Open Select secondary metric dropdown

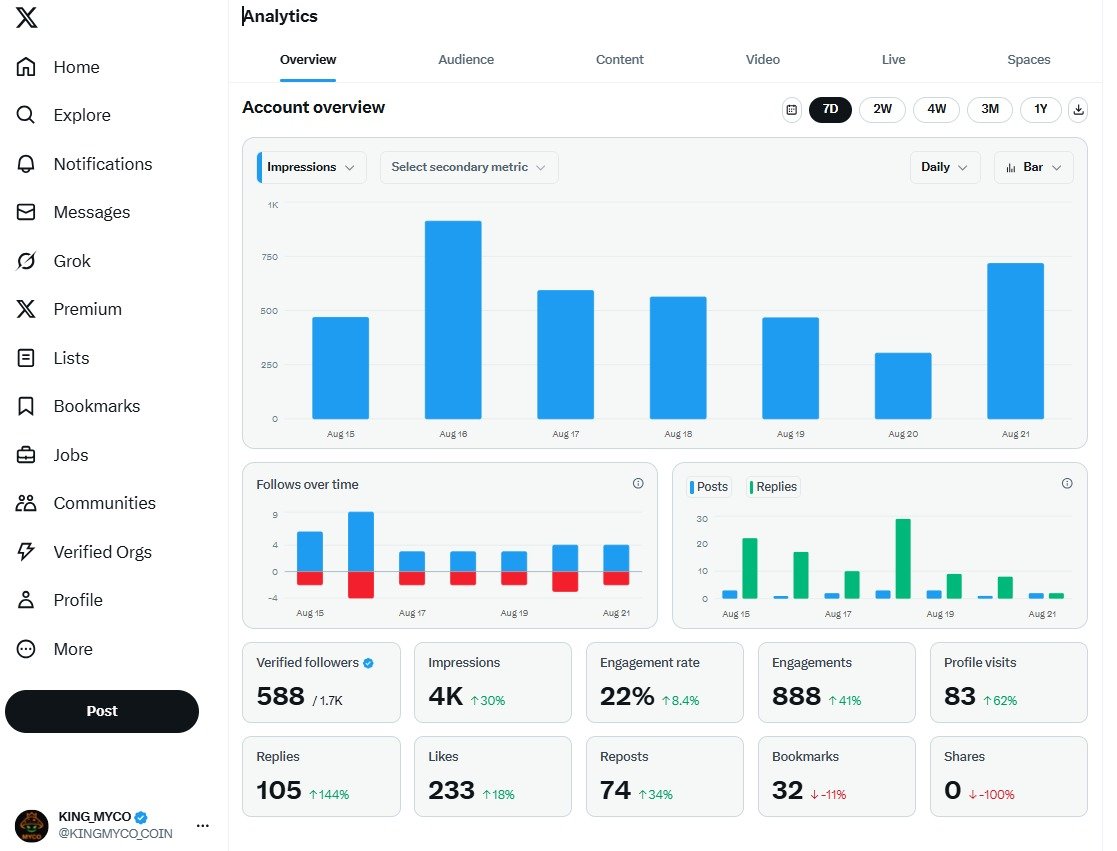point(468,168)
